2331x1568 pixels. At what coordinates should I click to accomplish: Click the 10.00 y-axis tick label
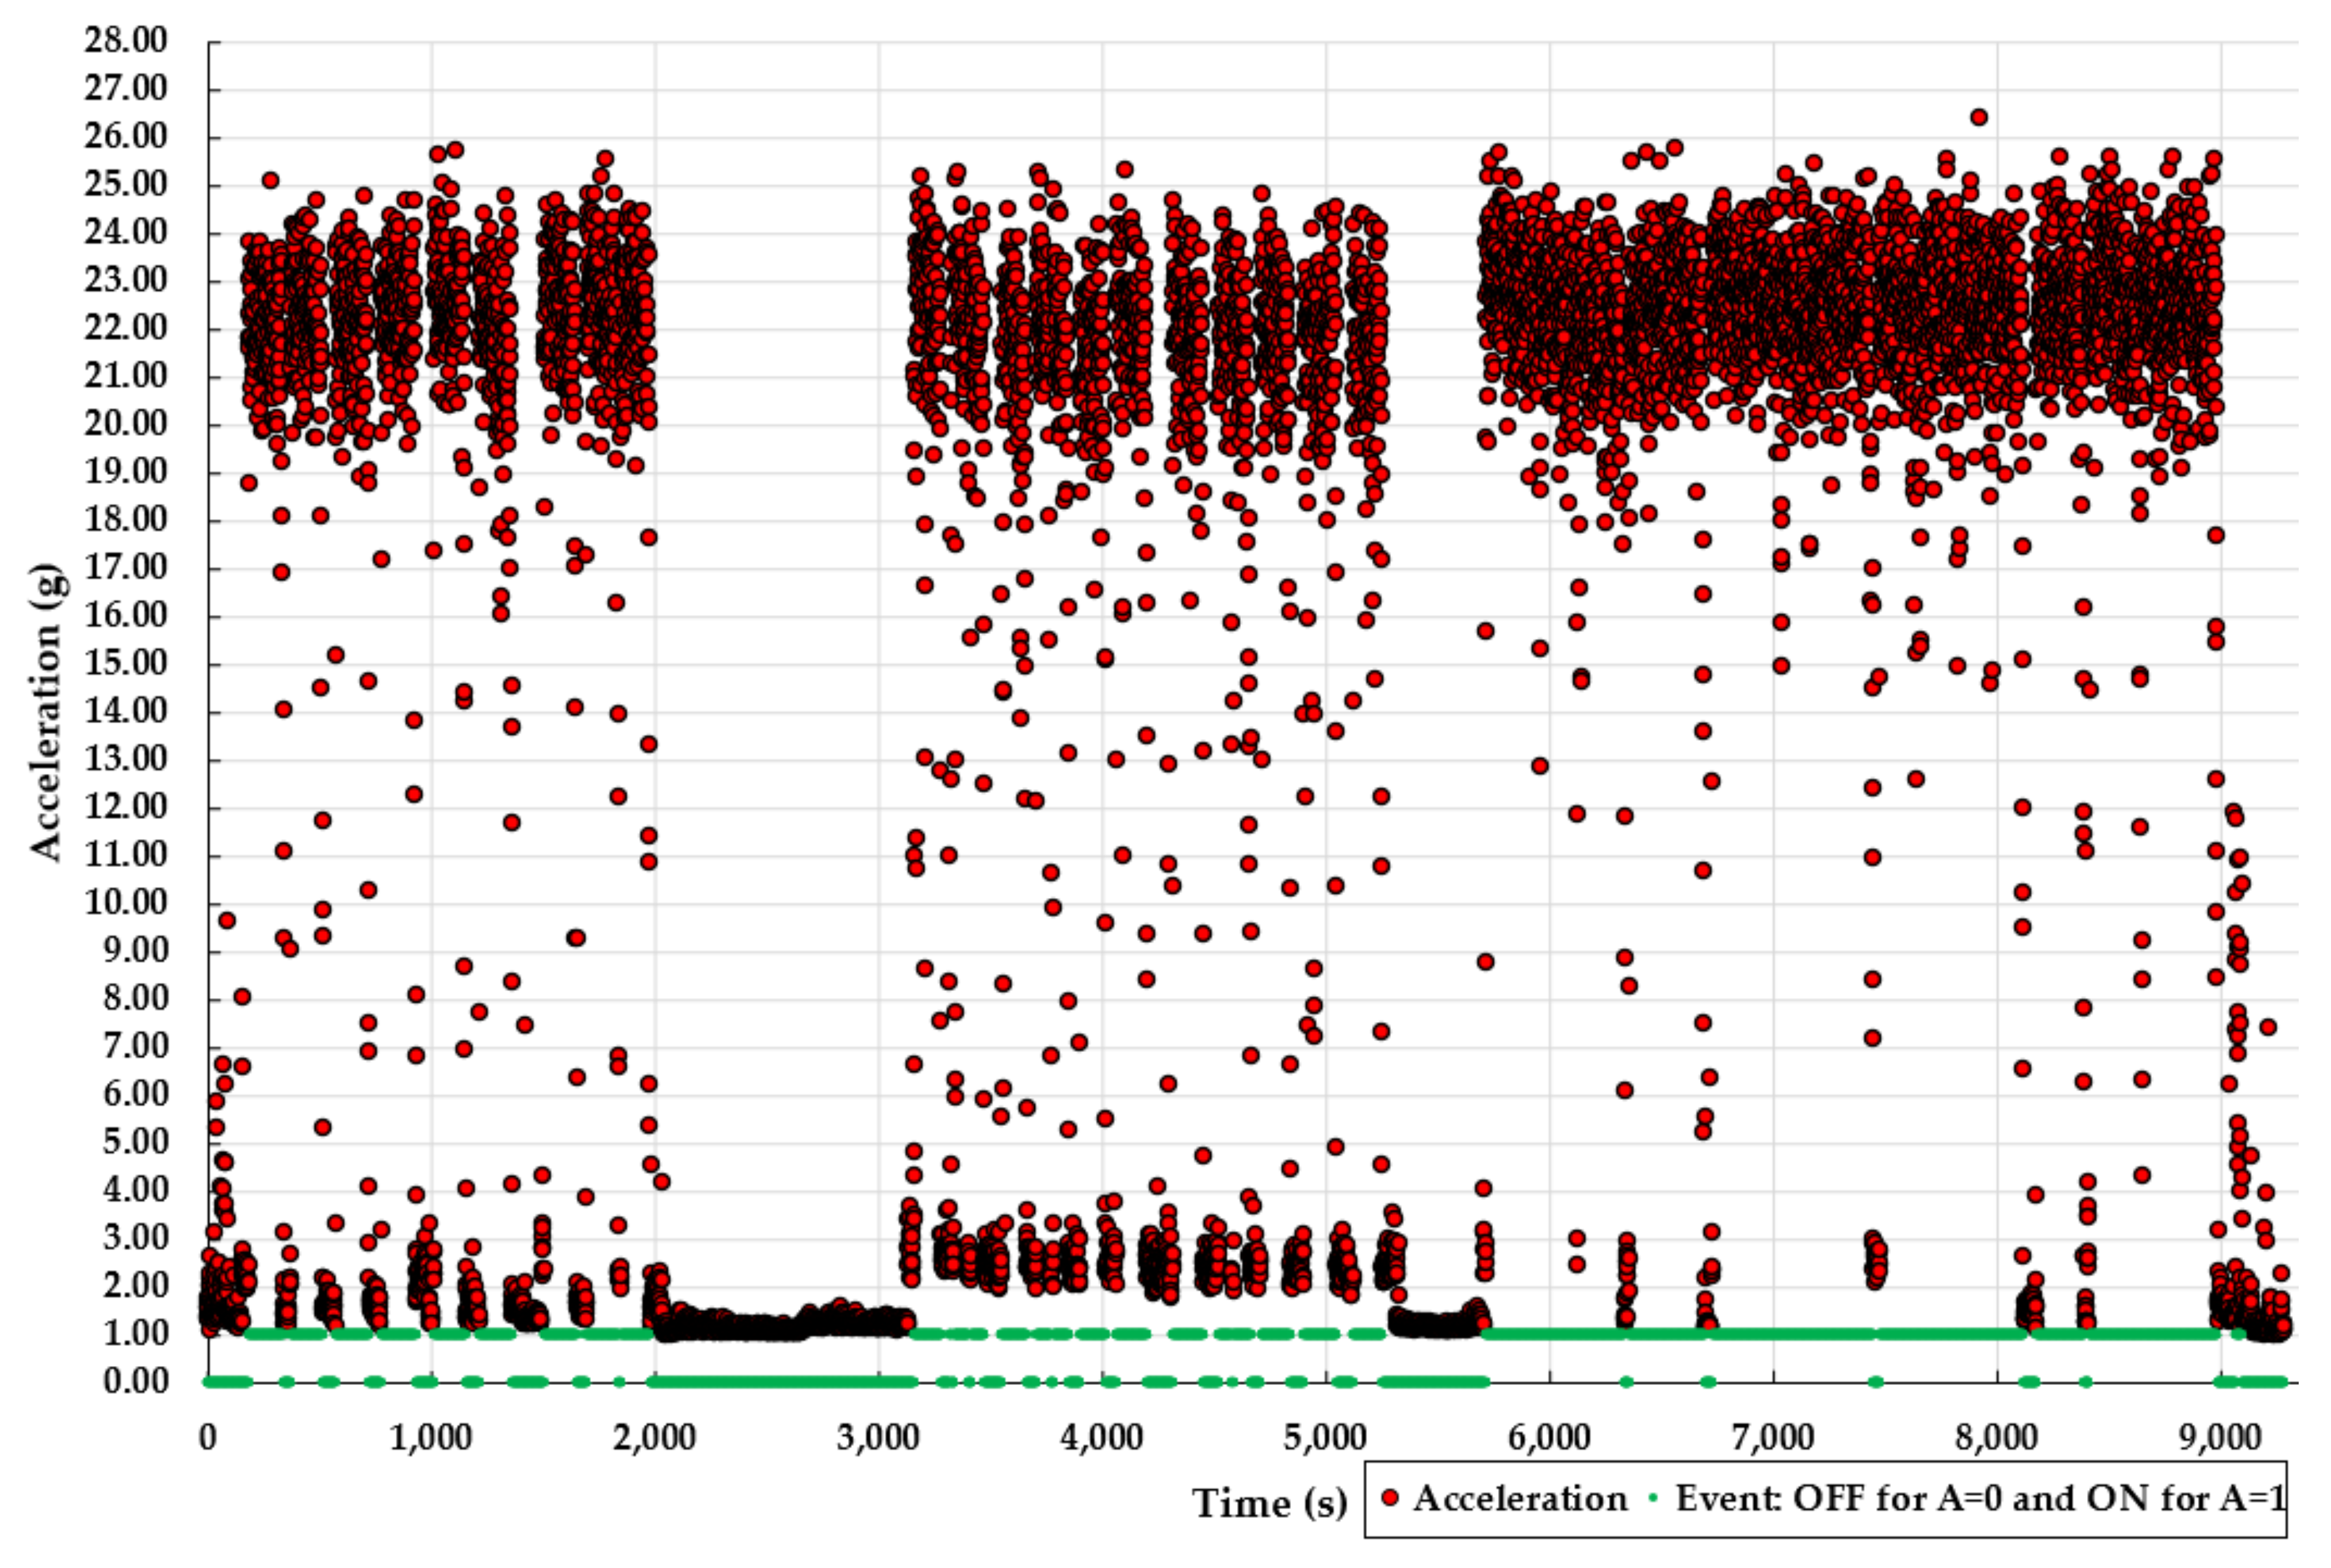click(x=125, y=903)
